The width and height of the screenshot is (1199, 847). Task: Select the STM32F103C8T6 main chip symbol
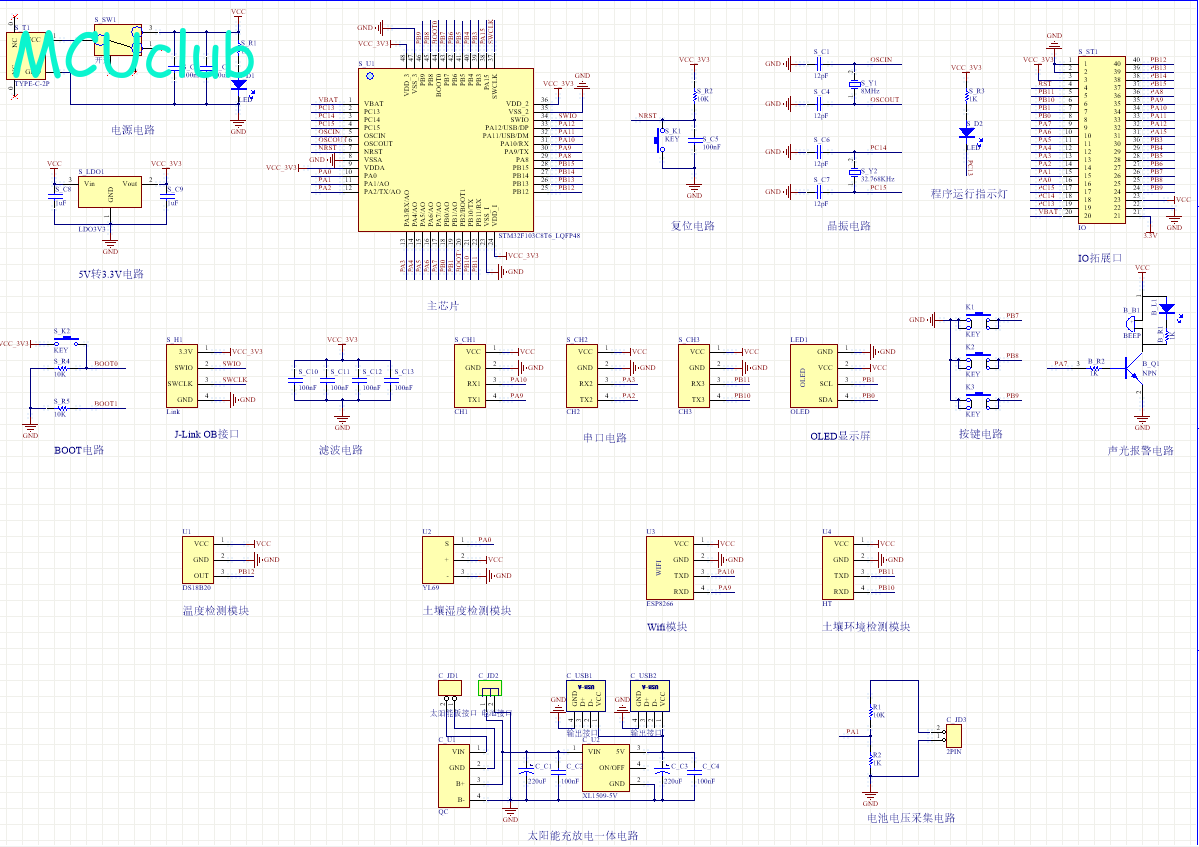[x=446, y=150]
